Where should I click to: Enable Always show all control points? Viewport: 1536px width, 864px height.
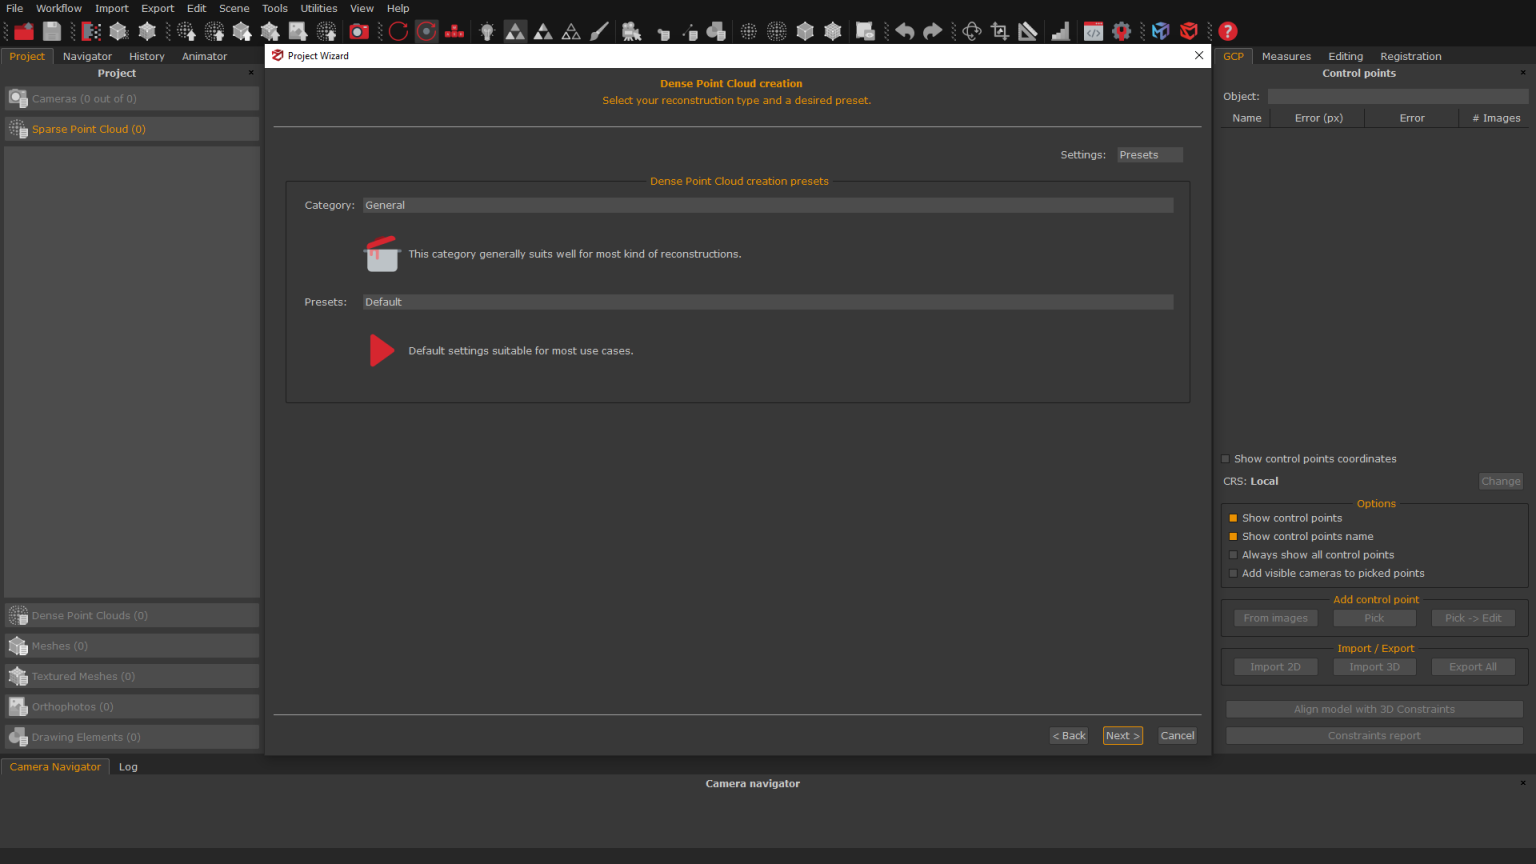click(x=1233, y=555)
